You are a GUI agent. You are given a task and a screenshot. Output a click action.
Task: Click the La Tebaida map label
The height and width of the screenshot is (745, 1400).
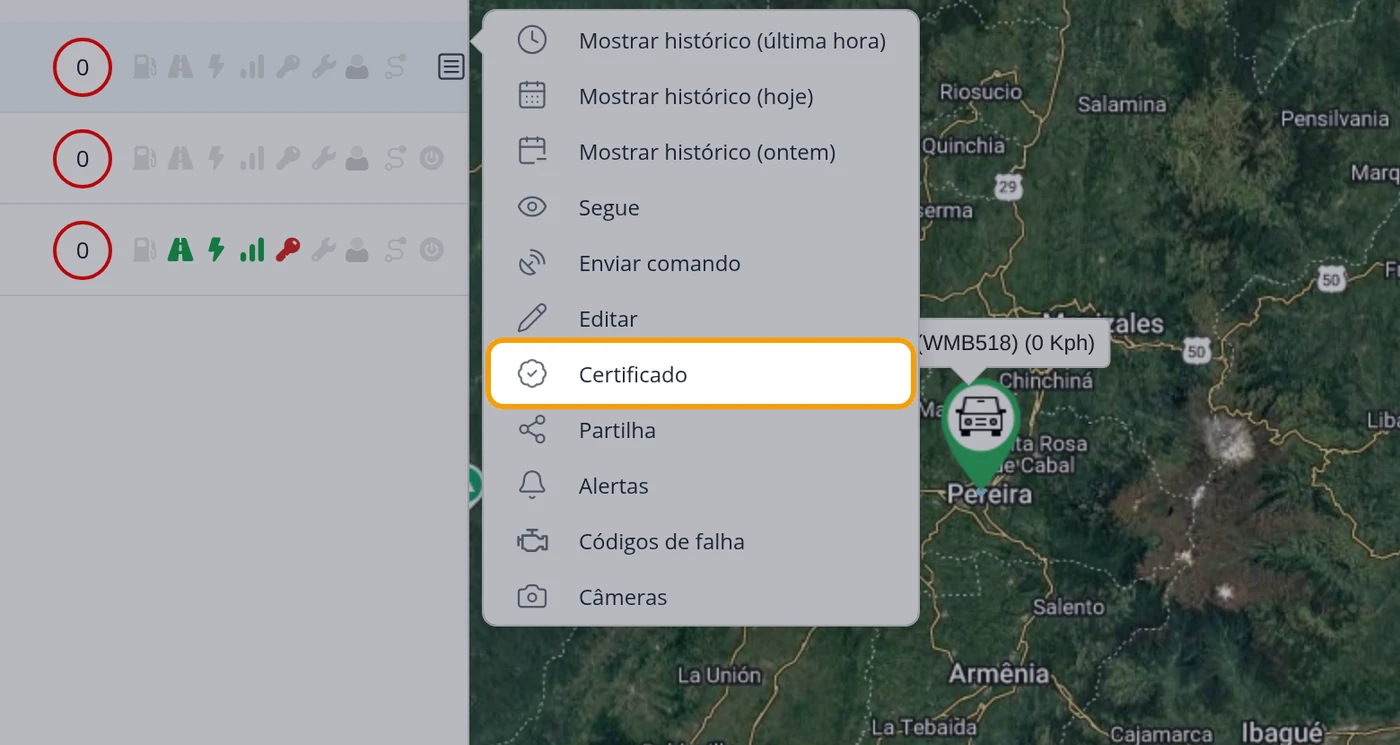point(923,727)
